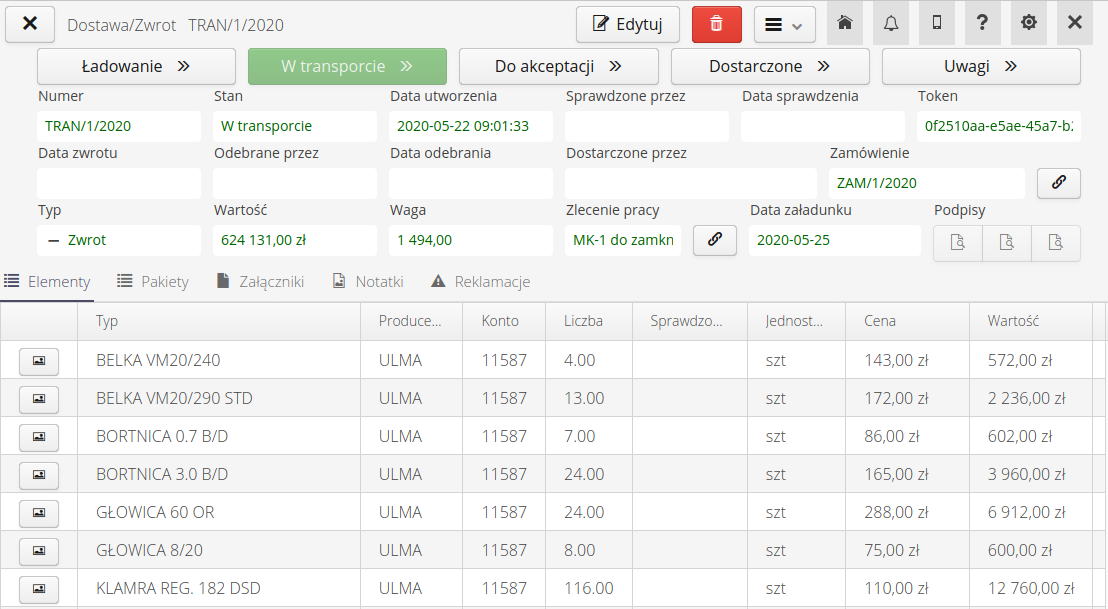
Task: Click the mobile device icon
Action: click(935, 23)
